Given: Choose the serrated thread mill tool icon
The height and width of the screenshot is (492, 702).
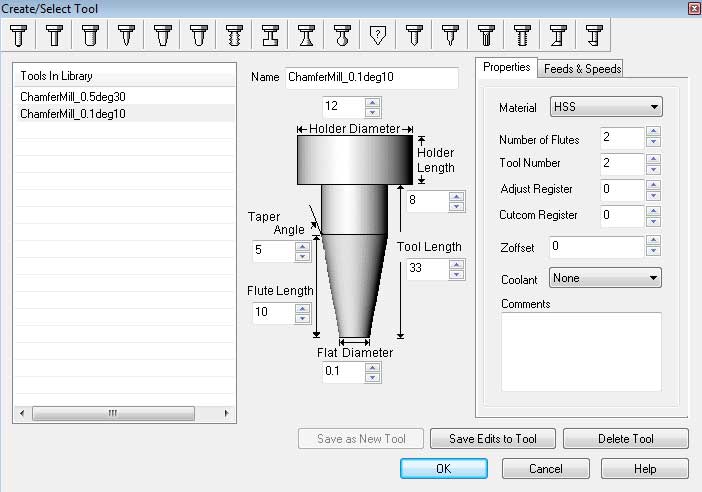Looking at the screenshot, I should click(x=234, y=36).
